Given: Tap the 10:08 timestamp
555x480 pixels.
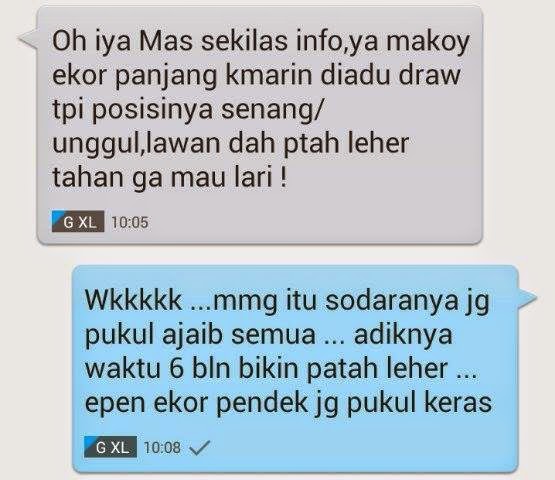Looking at the screenshot, I should [162, 447].
